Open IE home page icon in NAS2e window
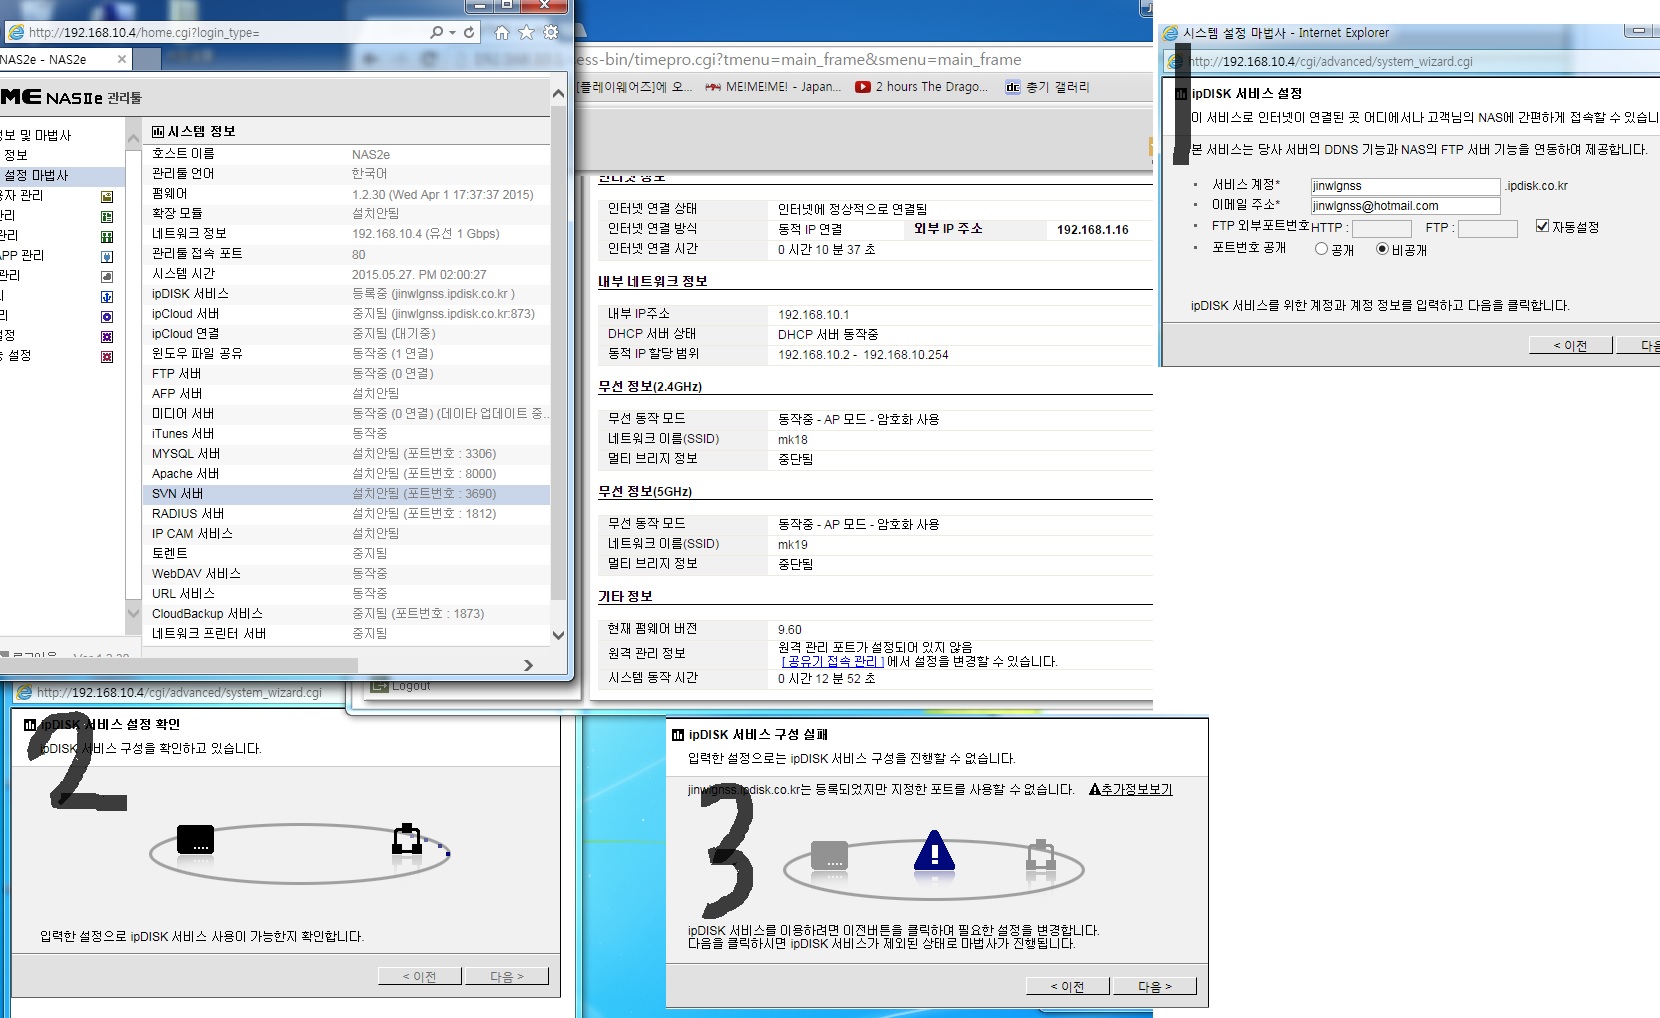The height and width of the screenshot is (1018, 1660). click(x=502, y=33)
